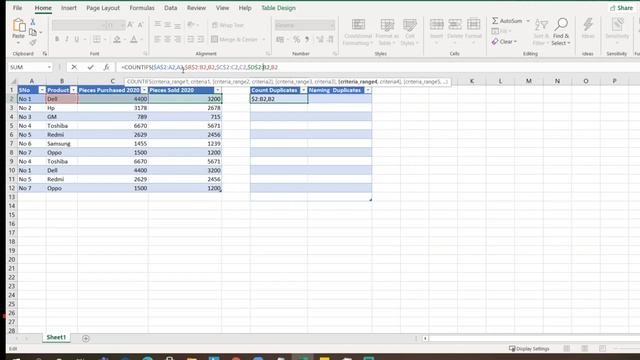Click the Borders icon
This screenshot has width=640, height=360.
click(97, 40)
